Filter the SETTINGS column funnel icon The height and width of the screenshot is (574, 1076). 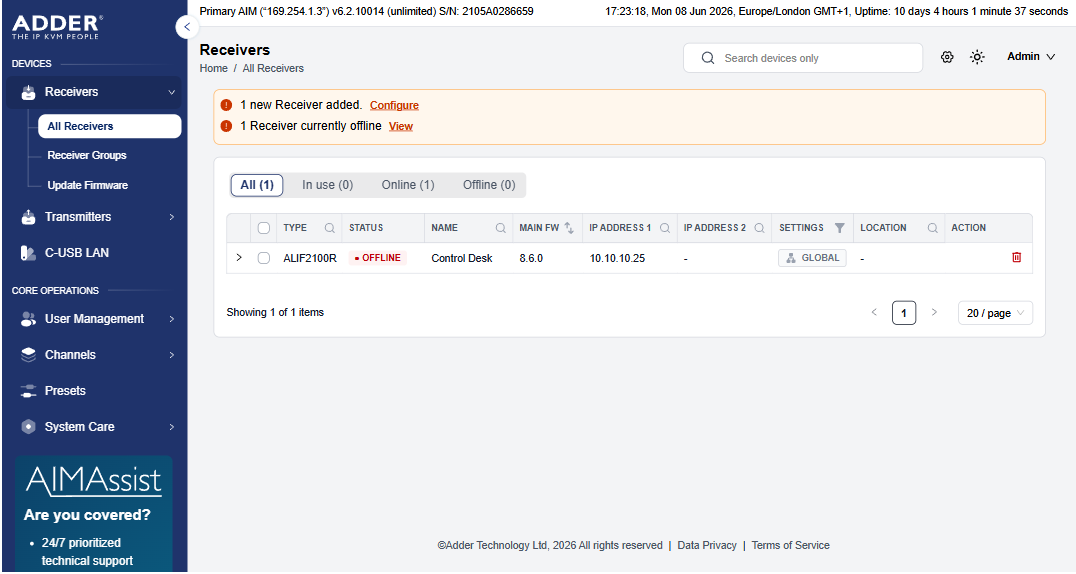pyautogui.click(x=839, y=228)
